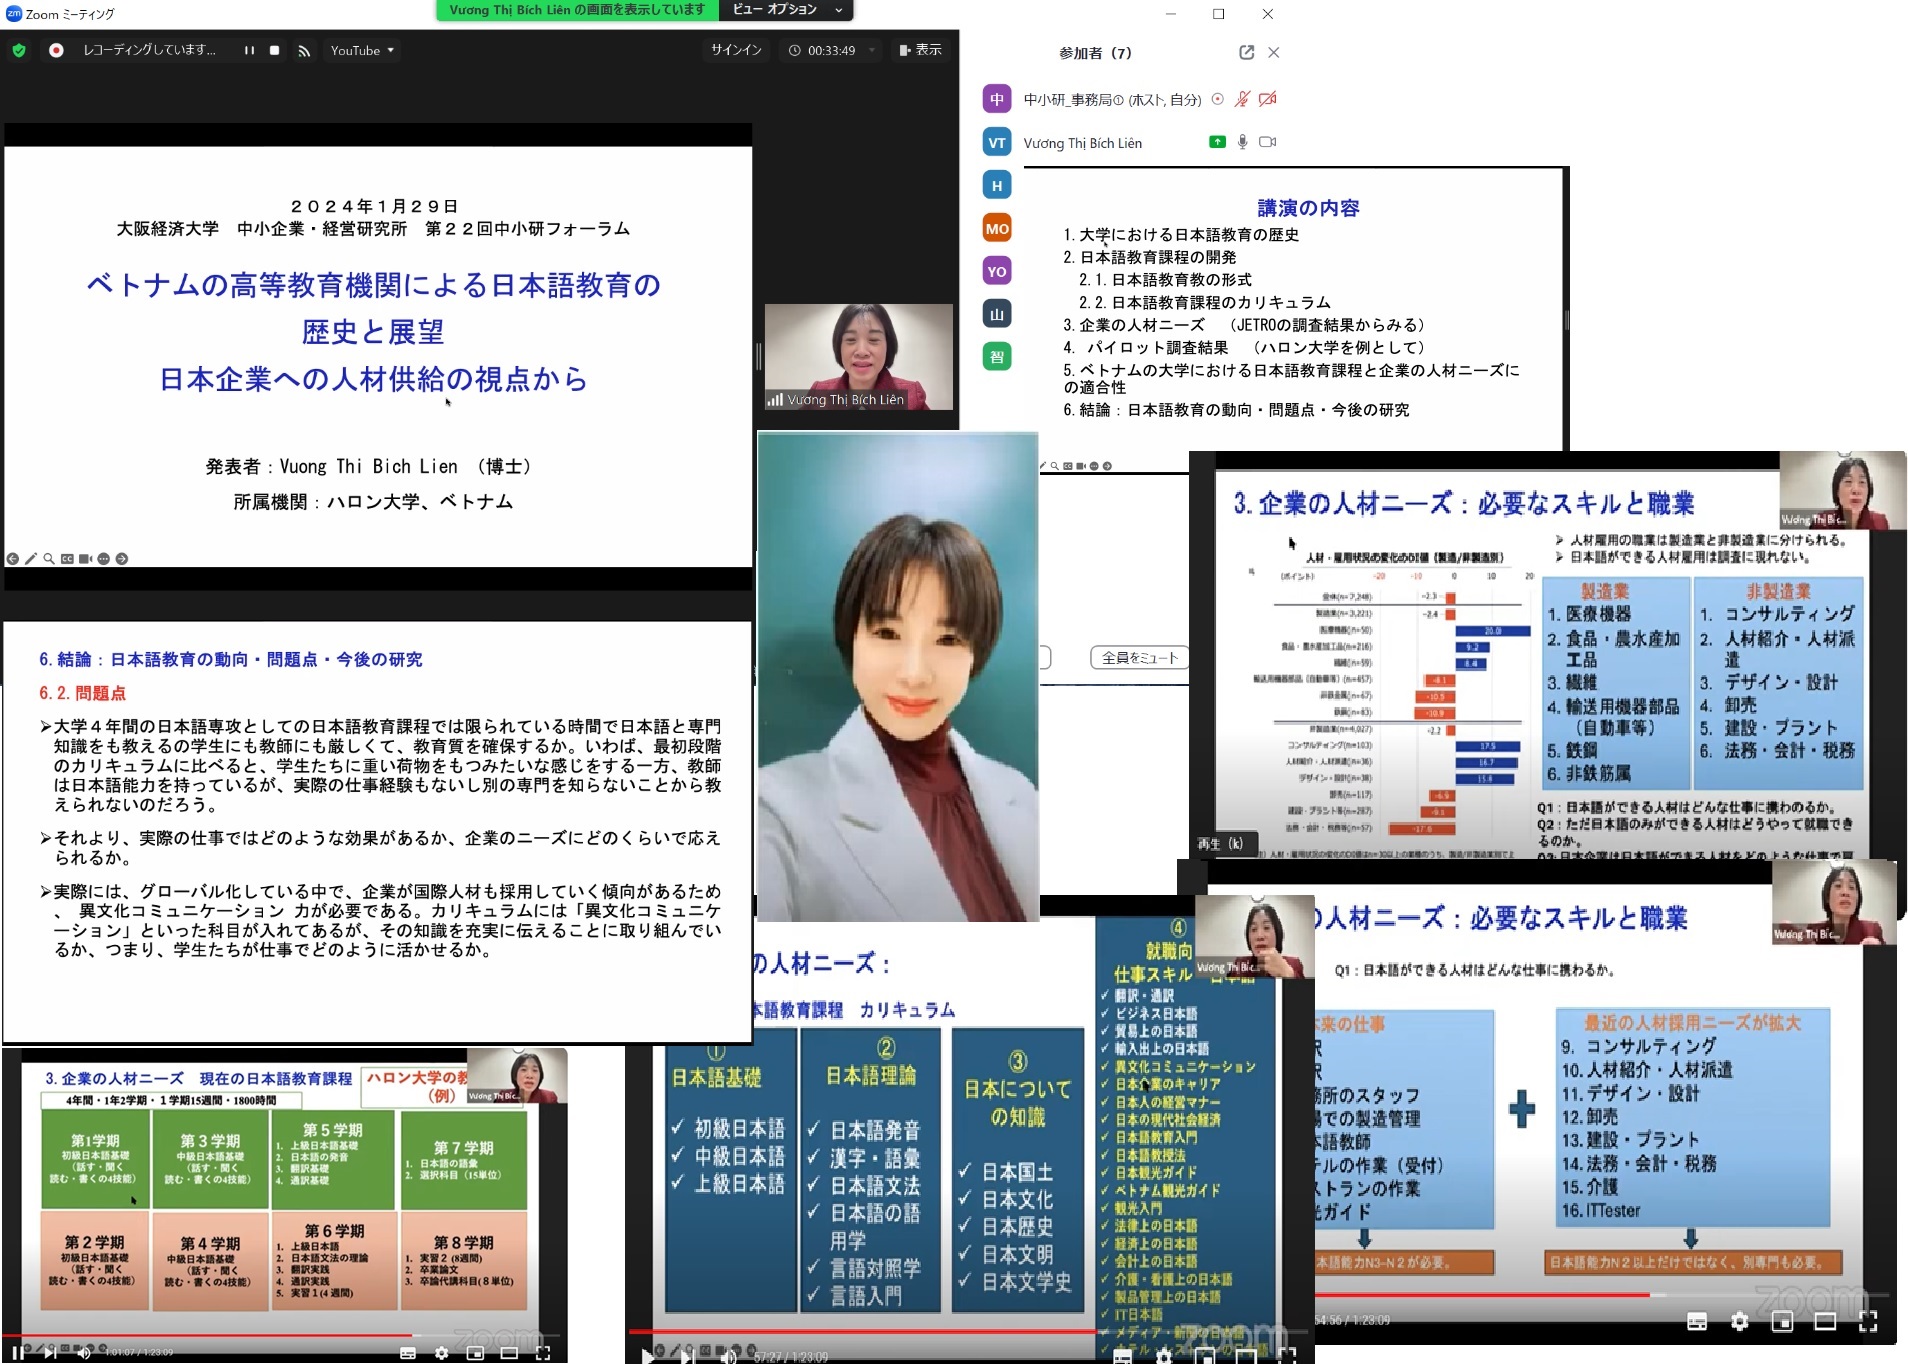Enable miniplayer in bottom-left video player
Viewport: 1908px width, 1364px height.
click(x=475, y=1353)
